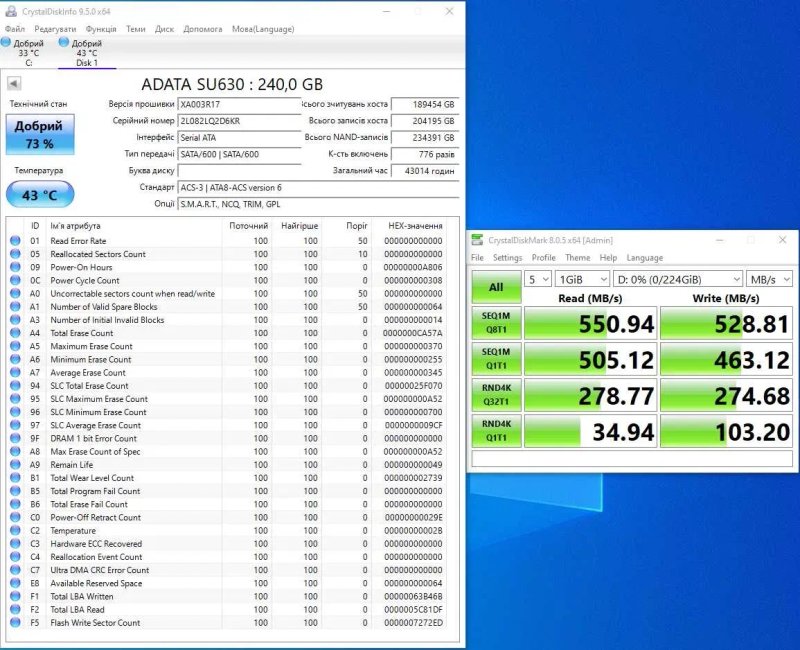Open the drive dropdown showing D: 0% (0/224GiB)
Image resolution: width=800 pixels, height=650 pixels.
[x=678, y=279]
